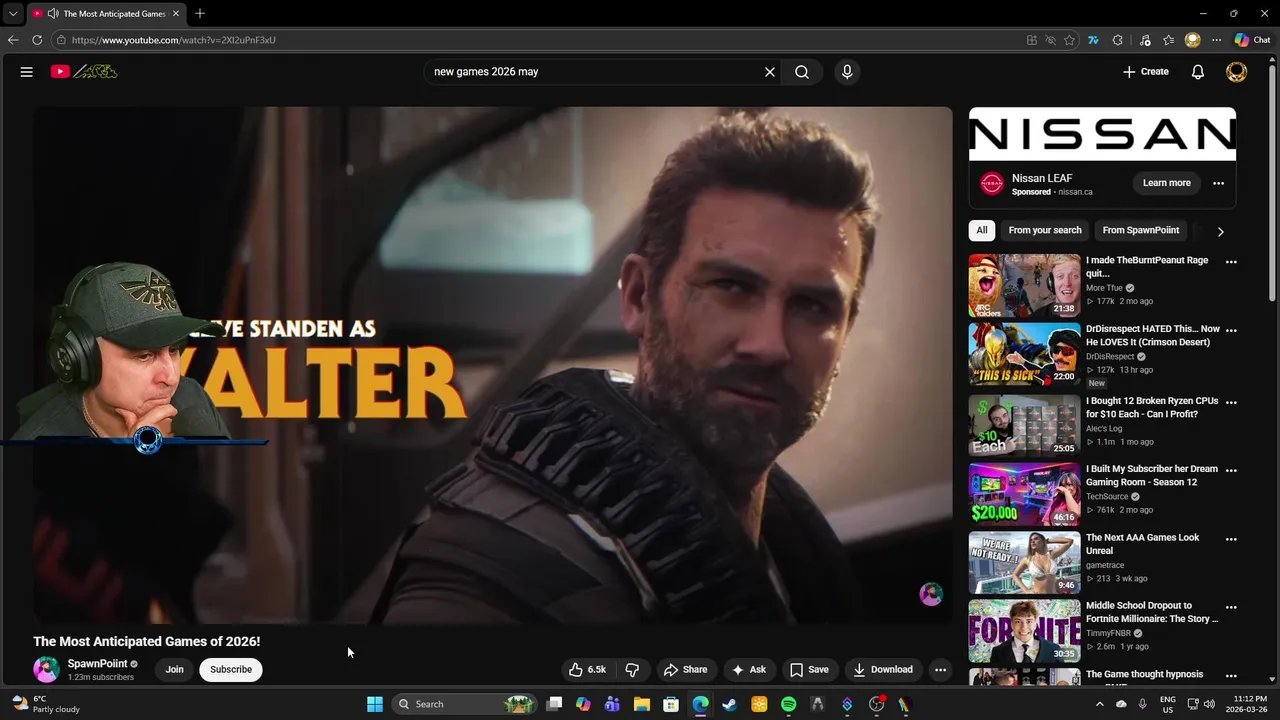Open Steam from the taskbar

click(729, 704)
